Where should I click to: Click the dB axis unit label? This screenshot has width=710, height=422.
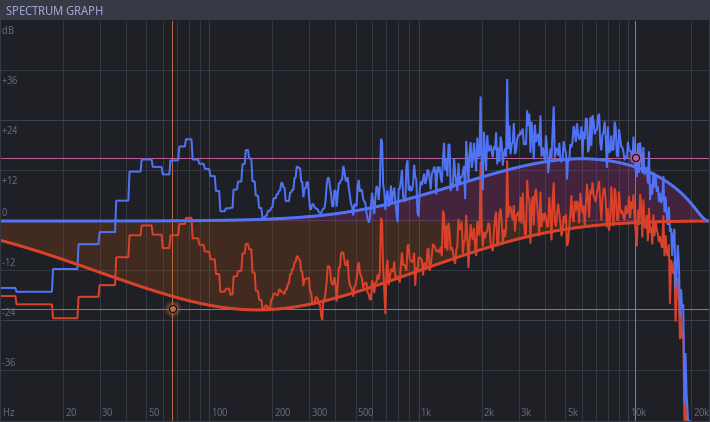(x=8, y=30)
